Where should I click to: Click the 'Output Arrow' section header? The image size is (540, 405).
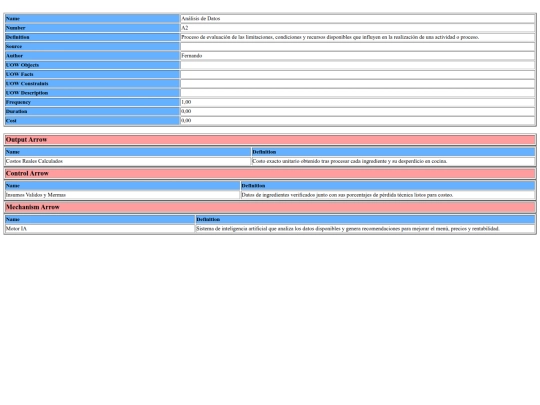[270, 140]
